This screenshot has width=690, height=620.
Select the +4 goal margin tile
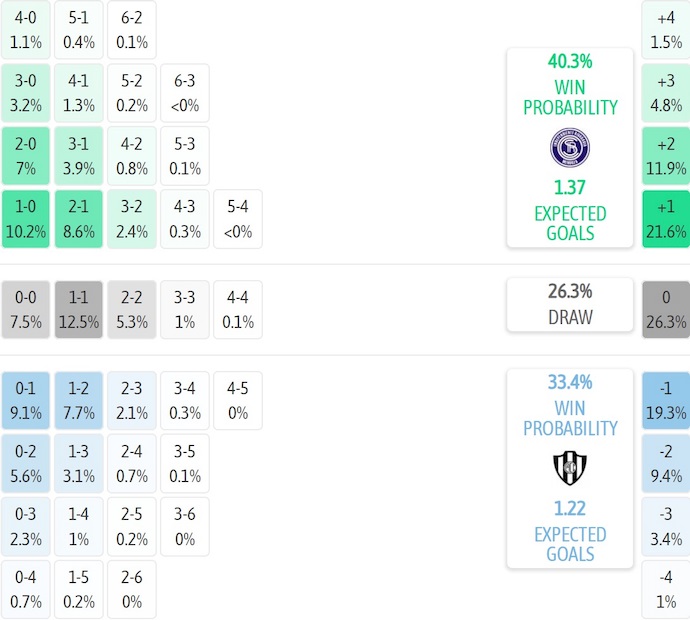pyautogui.click(x=665, y=29)
